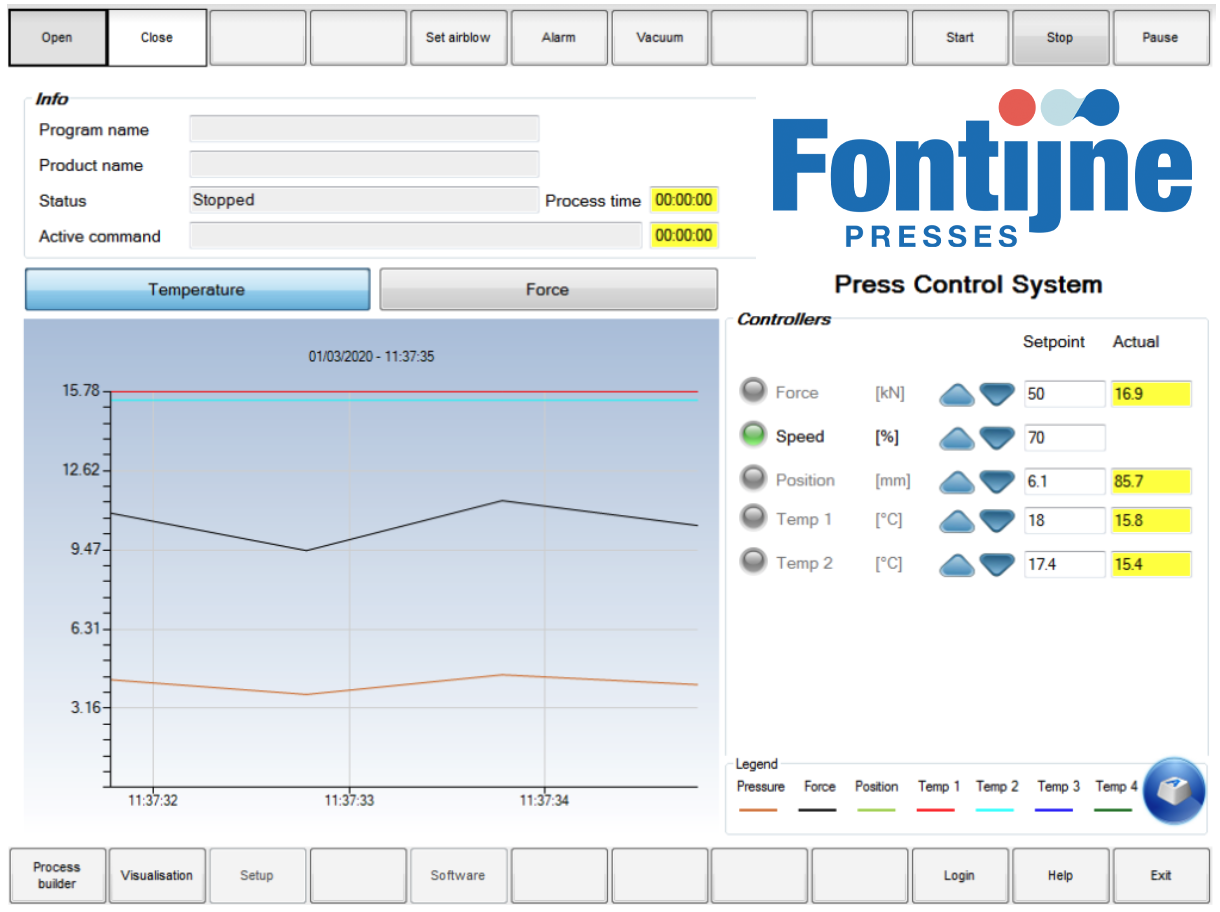Decrease Temp 2 setpoint down arrow

(x=997, y=565)
